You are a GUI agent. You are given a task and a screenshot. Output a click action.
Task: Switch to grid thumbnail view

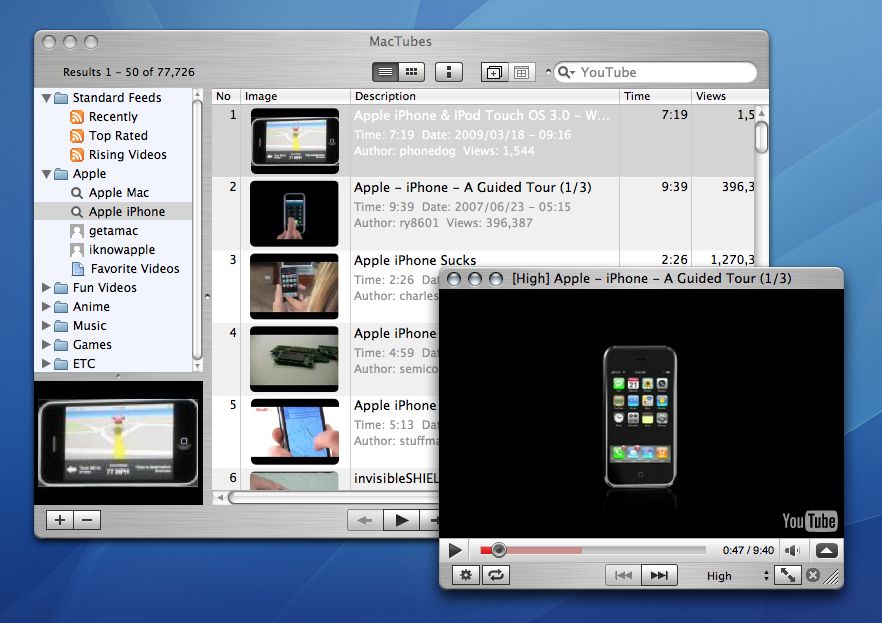[411, 72]
